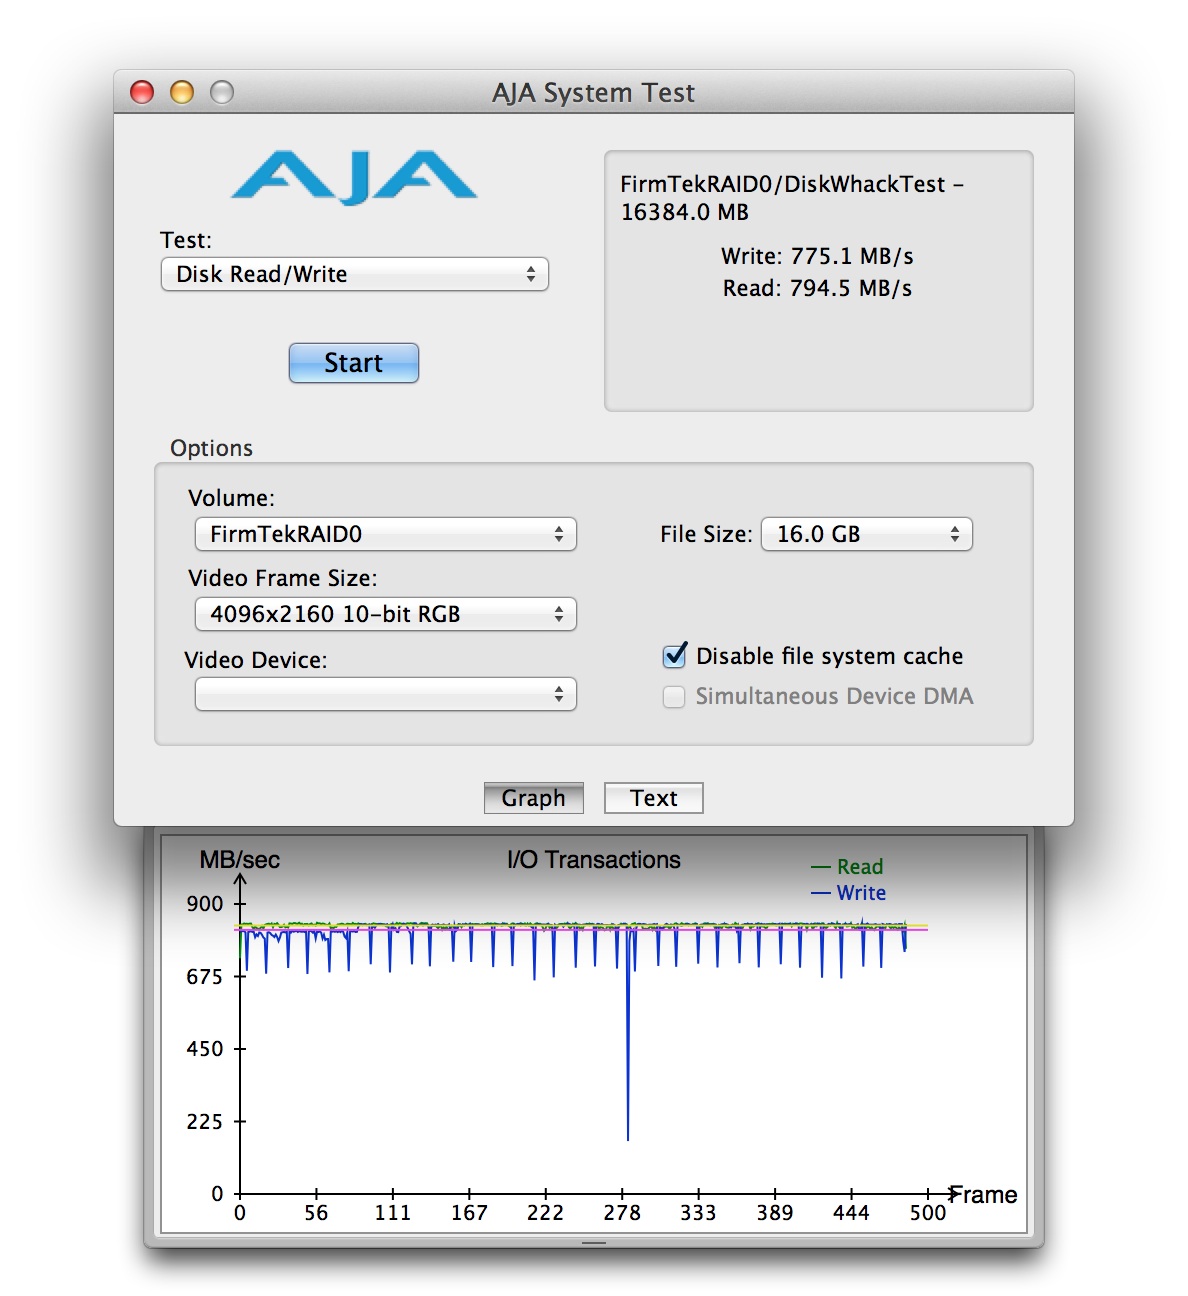Close the AJA System Test window

142,92
